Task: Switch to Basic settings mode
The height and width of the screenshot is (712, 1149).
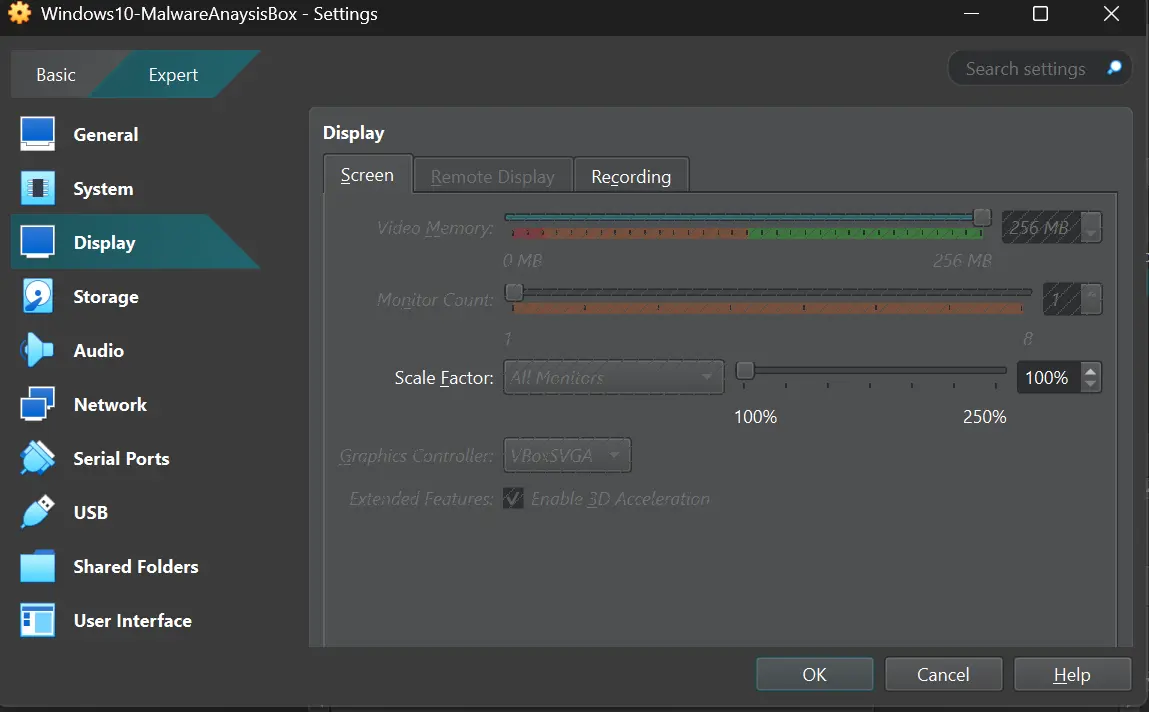Action: 56,75
